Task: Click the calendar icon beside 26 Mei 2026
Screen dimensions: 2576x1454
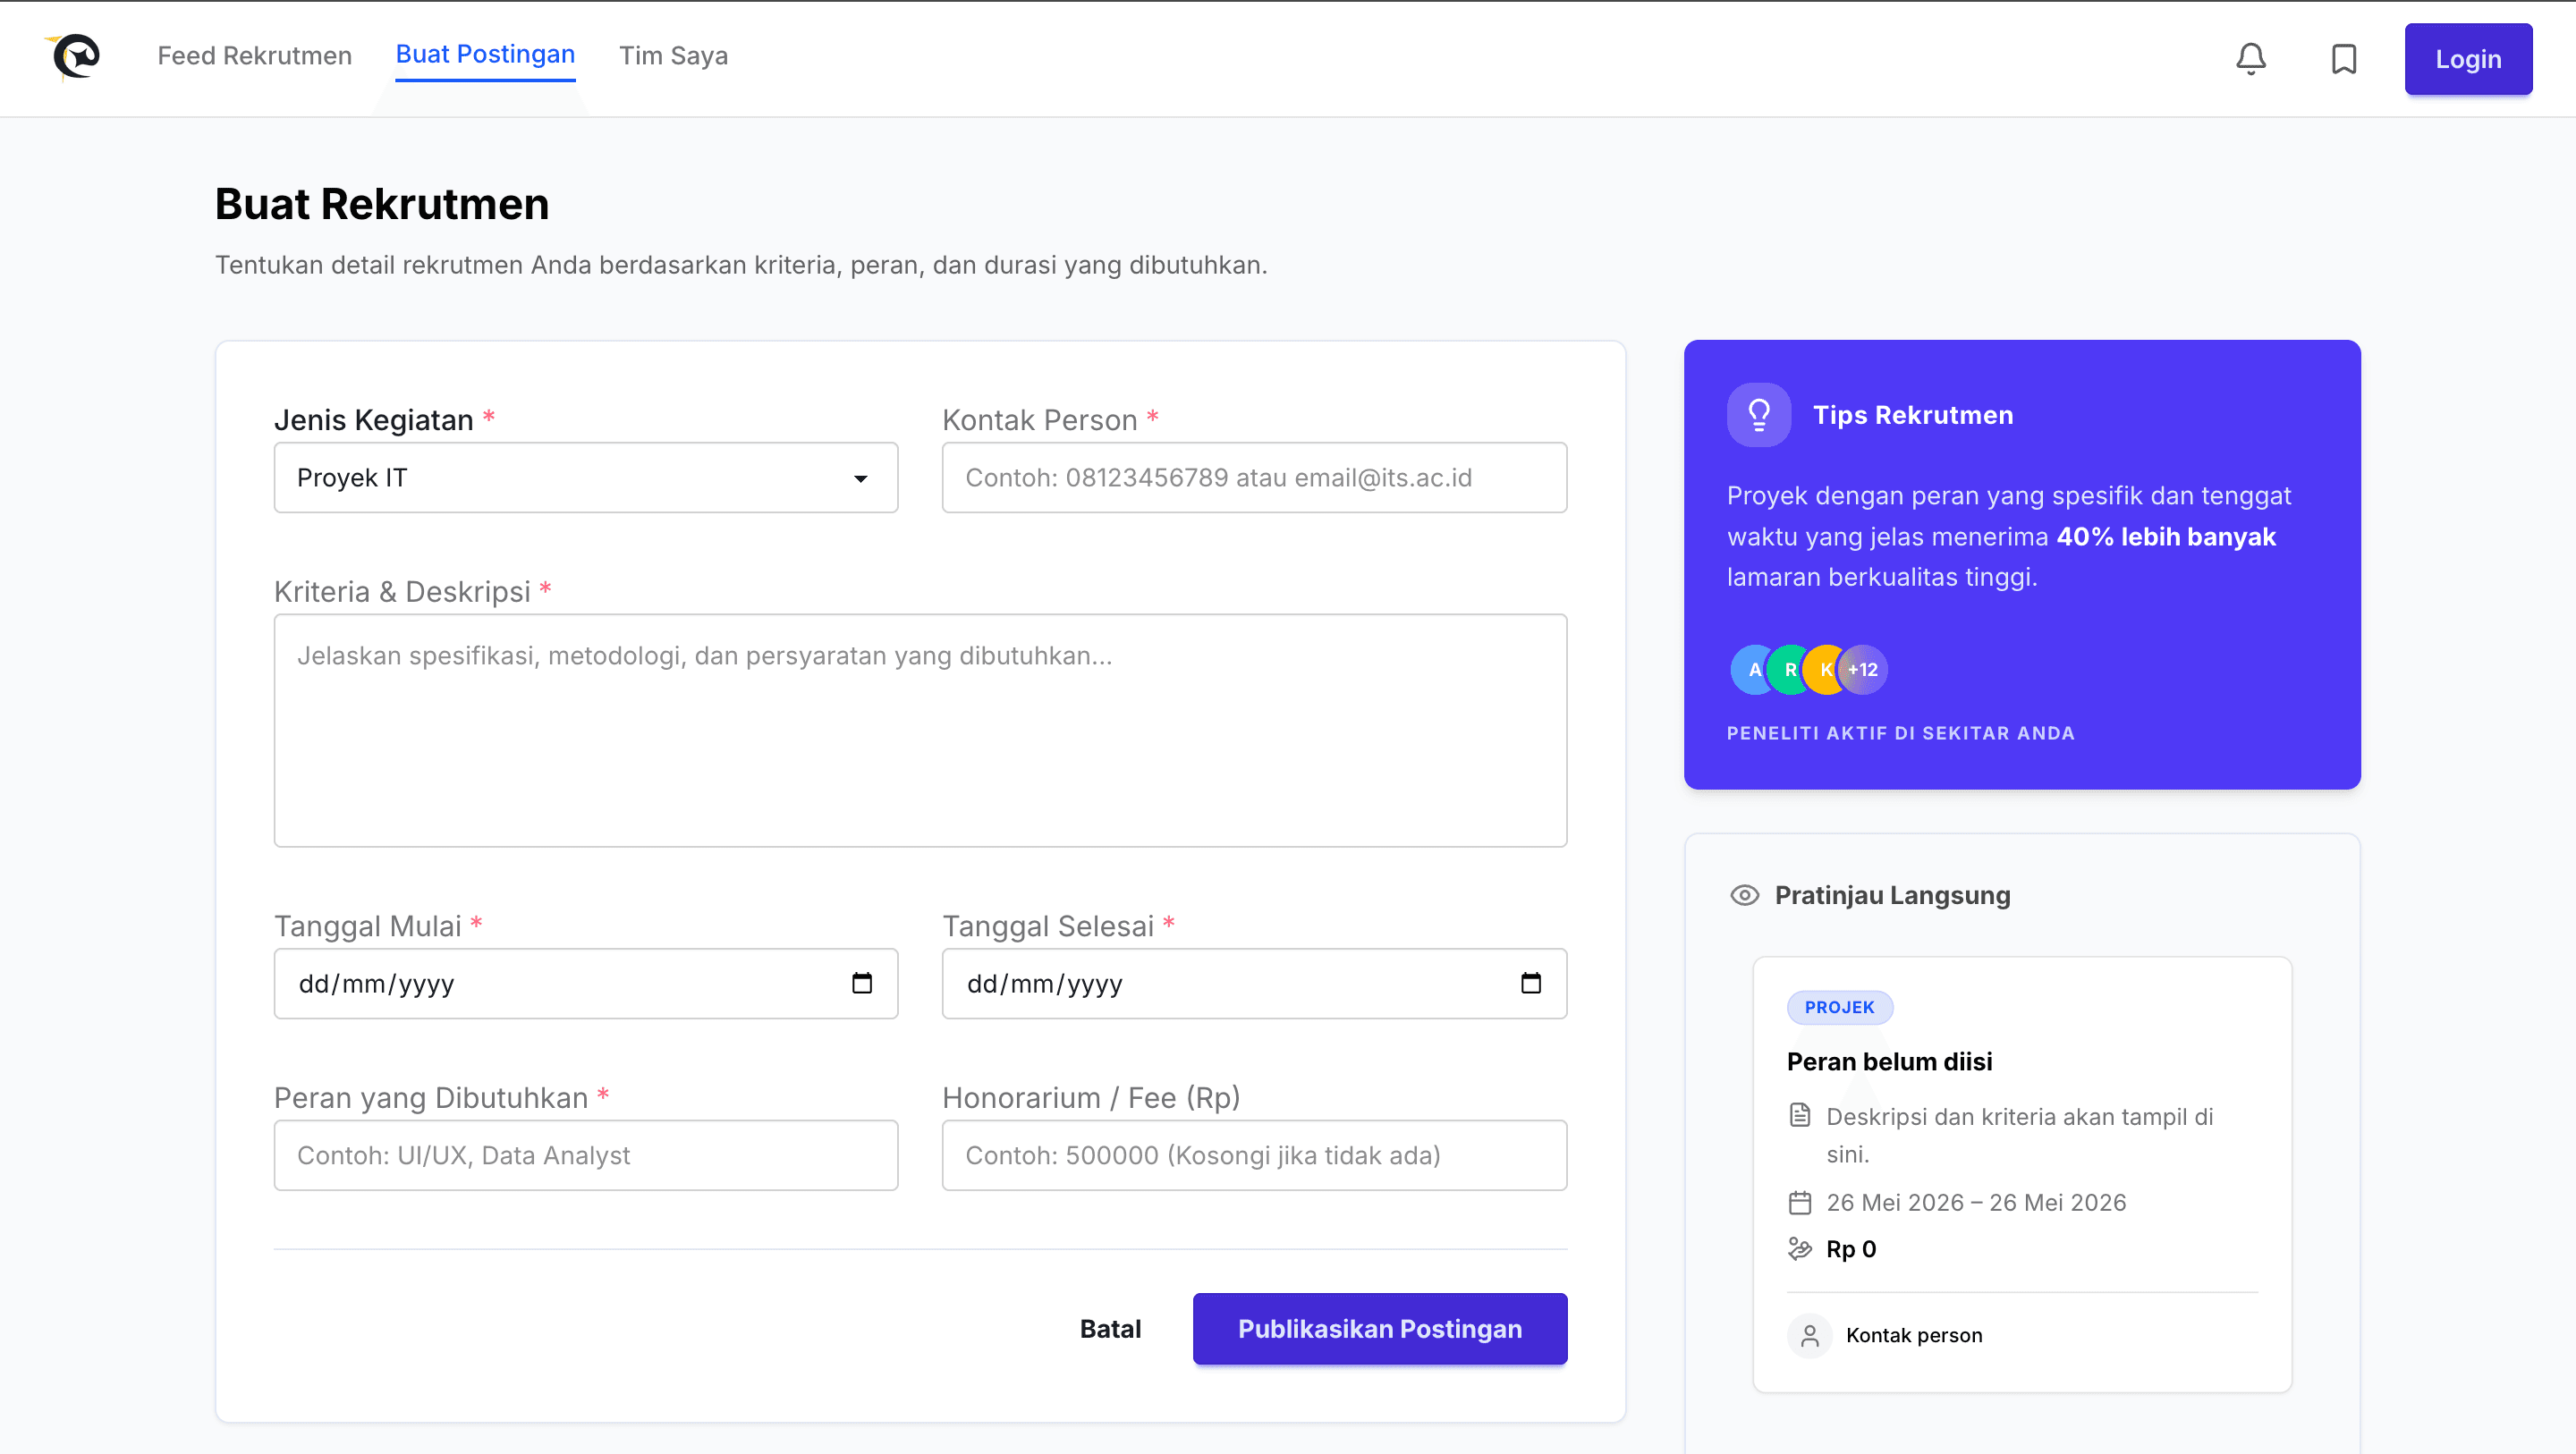Action: coord(1799,1202)
